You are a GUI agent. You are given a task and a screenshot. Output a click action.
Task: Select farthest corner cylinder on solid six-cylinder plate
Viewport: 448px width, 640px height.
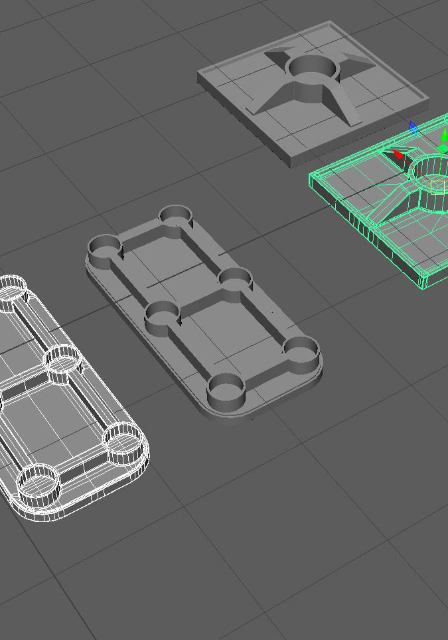[175, 216]
